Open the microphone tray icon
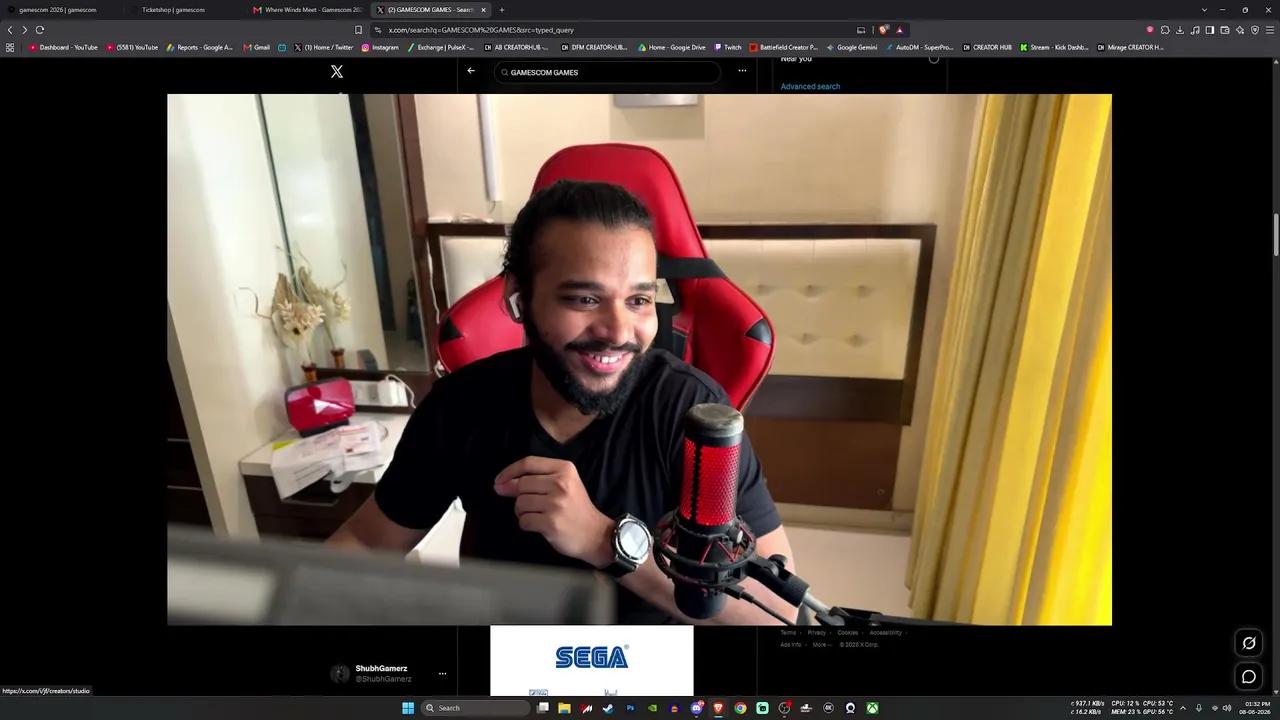The width and height of the screenshot is (1280, 720). pyautogui.click(x=1199, y=708)
